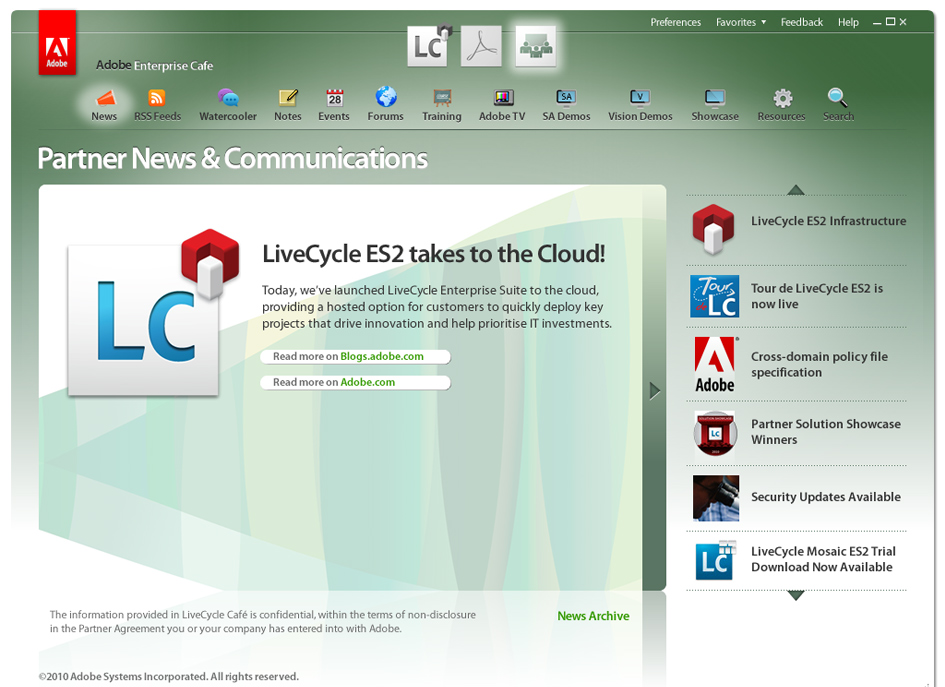This screenshot has height=687, width=945.
Task: Switch to the Partner community people icon
Action: (536, 46)
